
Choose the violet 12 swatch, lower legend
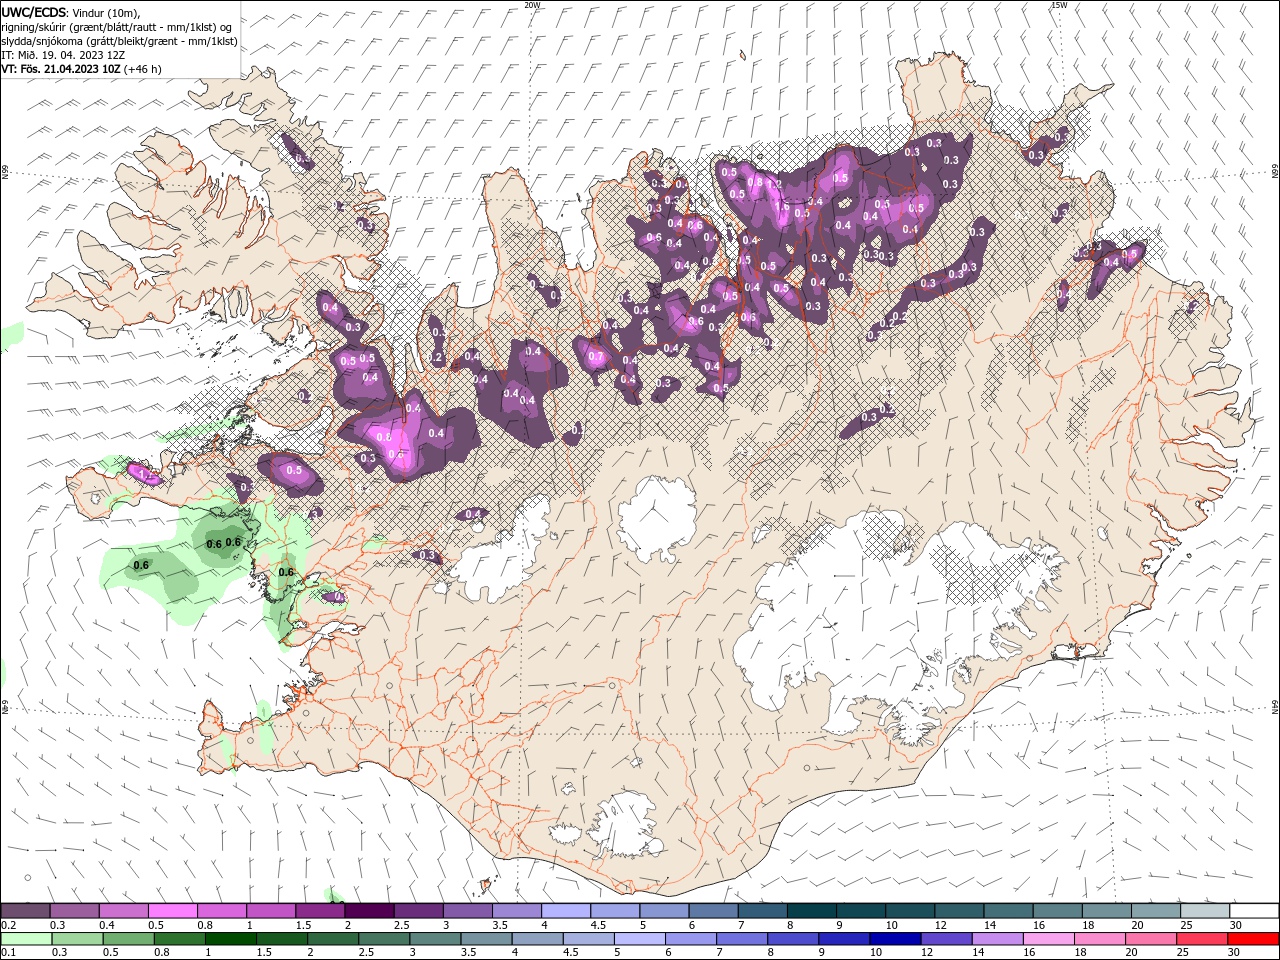[945, 939]
